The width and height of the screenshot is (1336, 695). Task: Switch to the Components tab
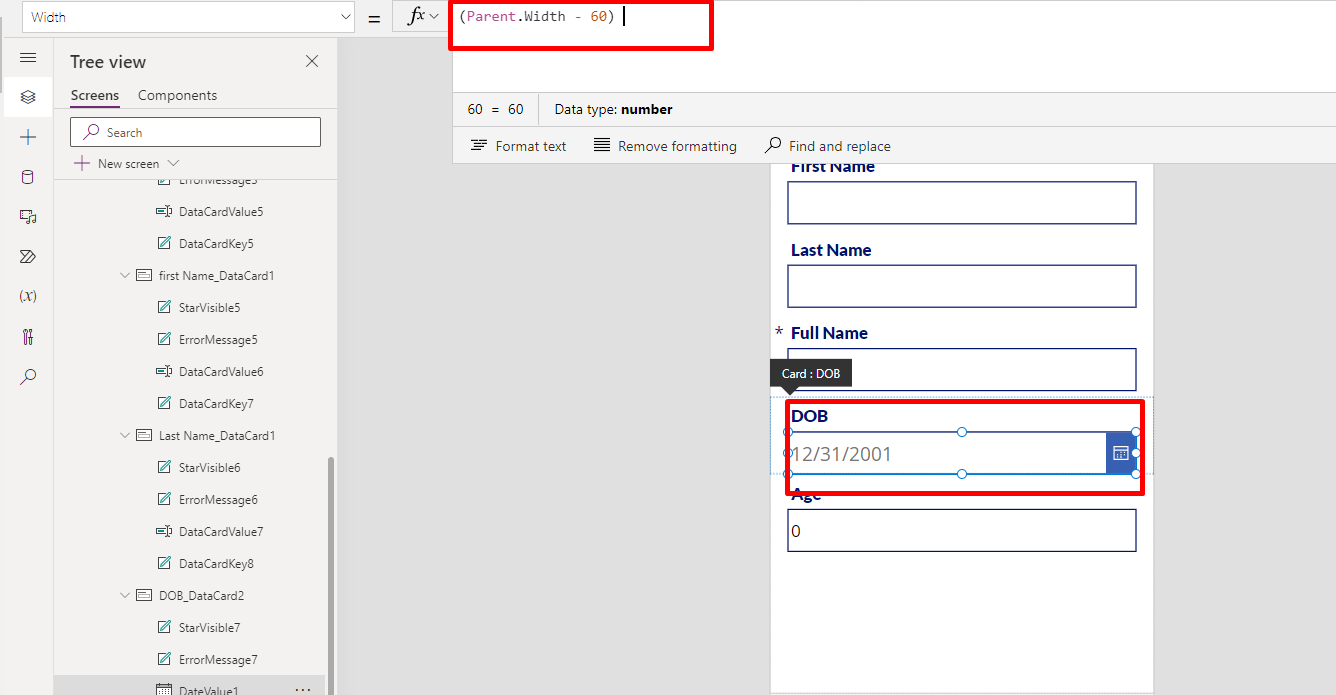click(177, 95)
